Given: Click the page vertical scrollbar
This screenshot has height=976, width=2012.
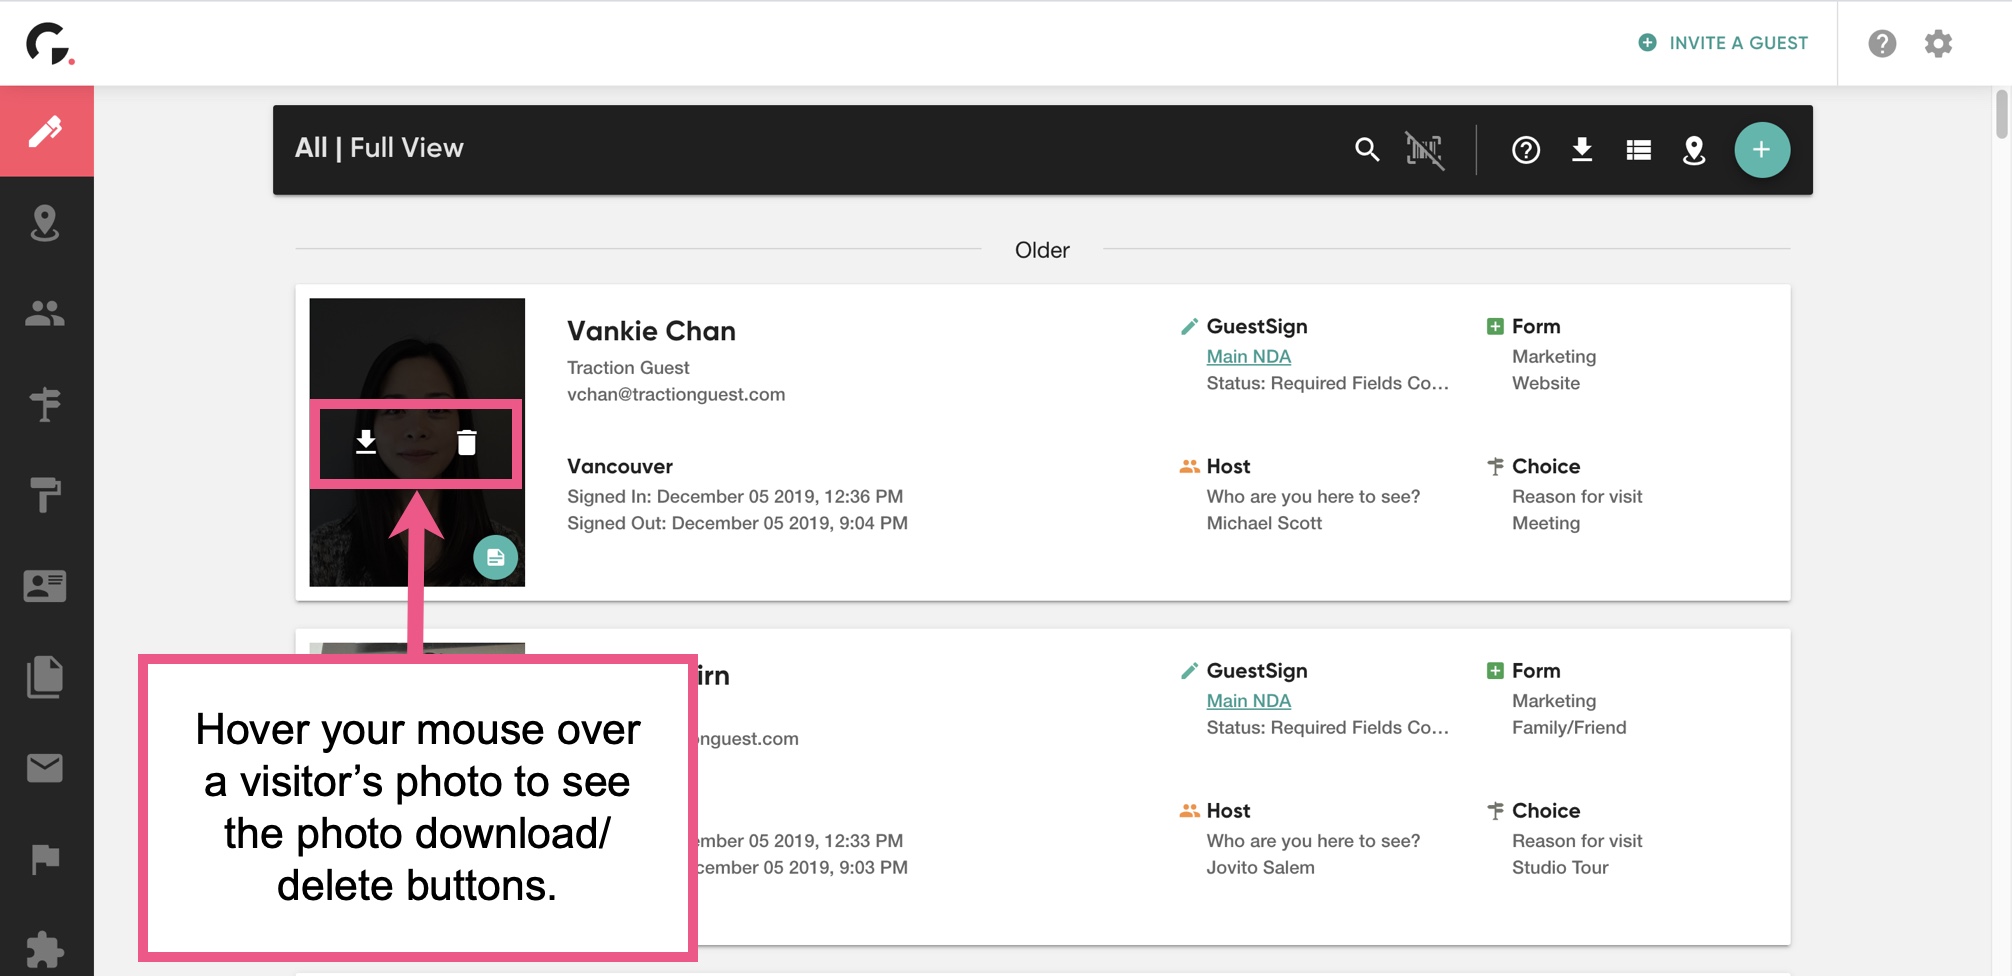Looking at the screenshot, I should pyautogui.click(x=2001, y=115).
